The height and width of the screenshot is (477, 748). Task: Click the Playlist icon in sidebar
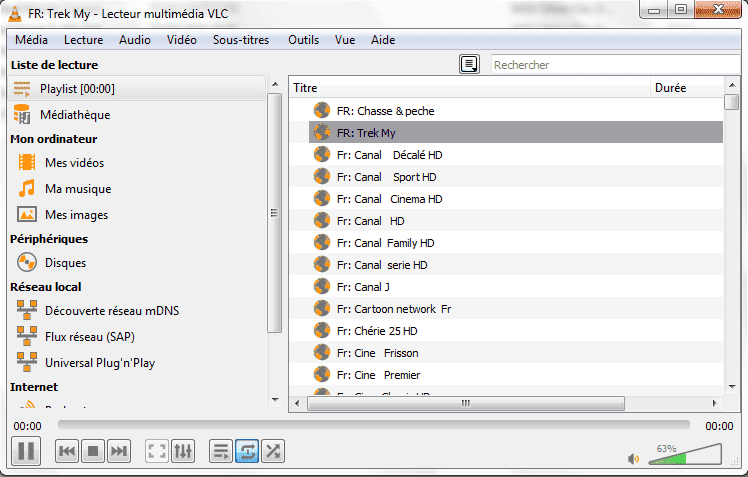[22, 89]
